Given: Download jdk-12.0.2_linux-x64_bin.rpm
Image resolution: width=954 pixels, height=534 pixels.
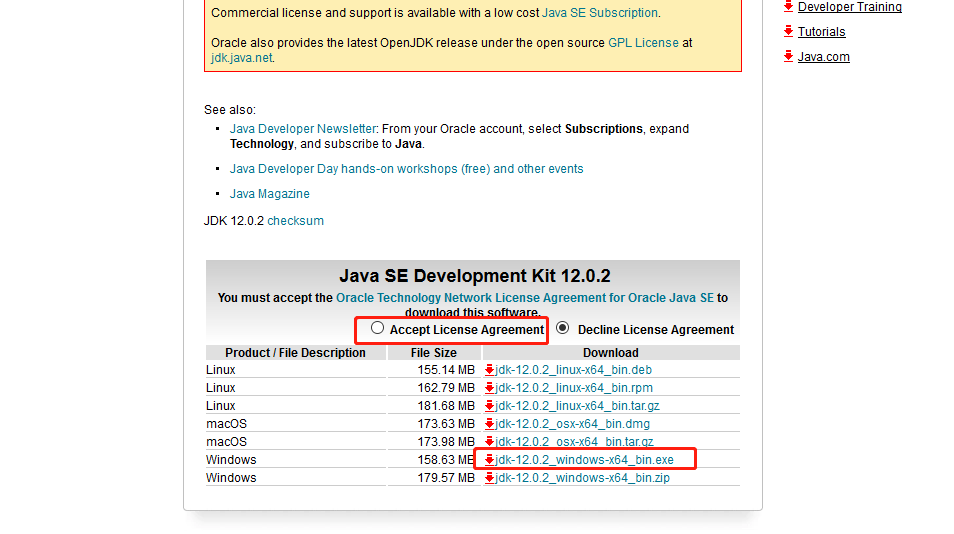Looking at the screenshot, I should coord(574,388).
